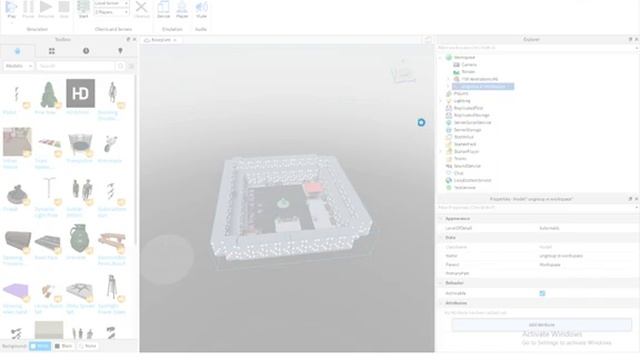Click the Toolbox search field
640x360 pixels.
(x=76, y=66)
